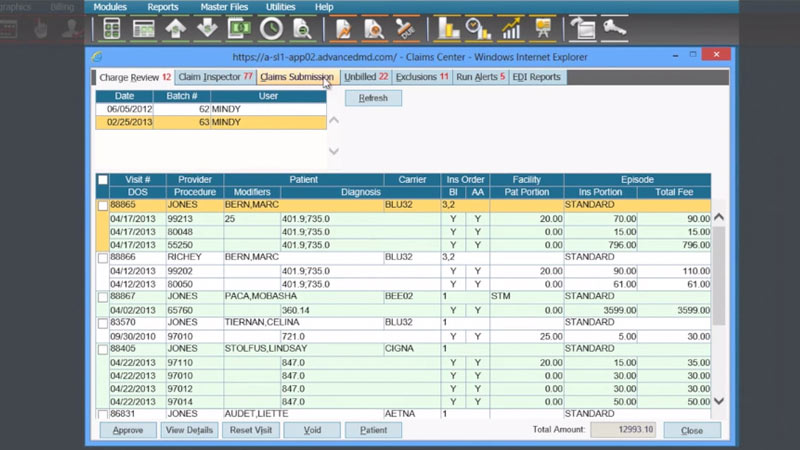Click the key icon in the toolbar
This screenshot has height=450, width=800.
614,29
